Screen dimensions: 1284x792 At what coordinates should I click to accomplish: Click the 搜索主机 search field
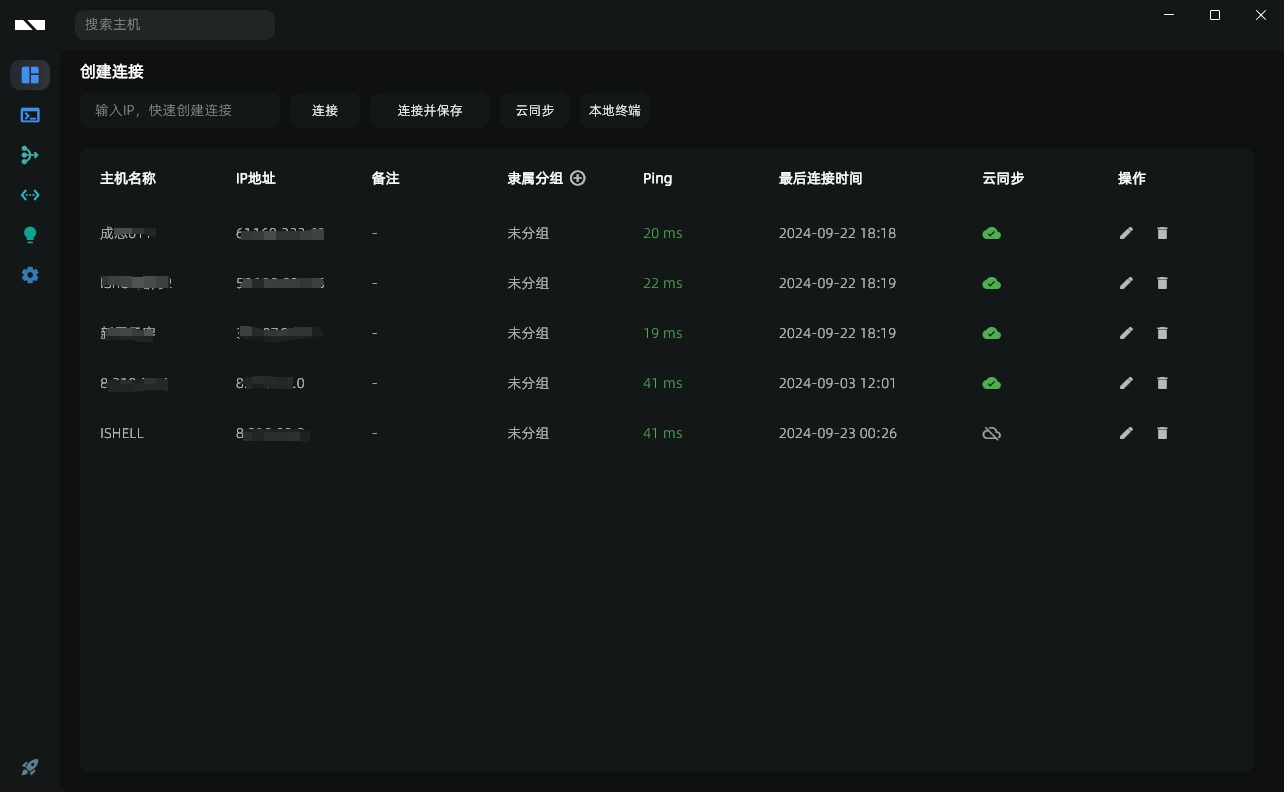[175, 24]
